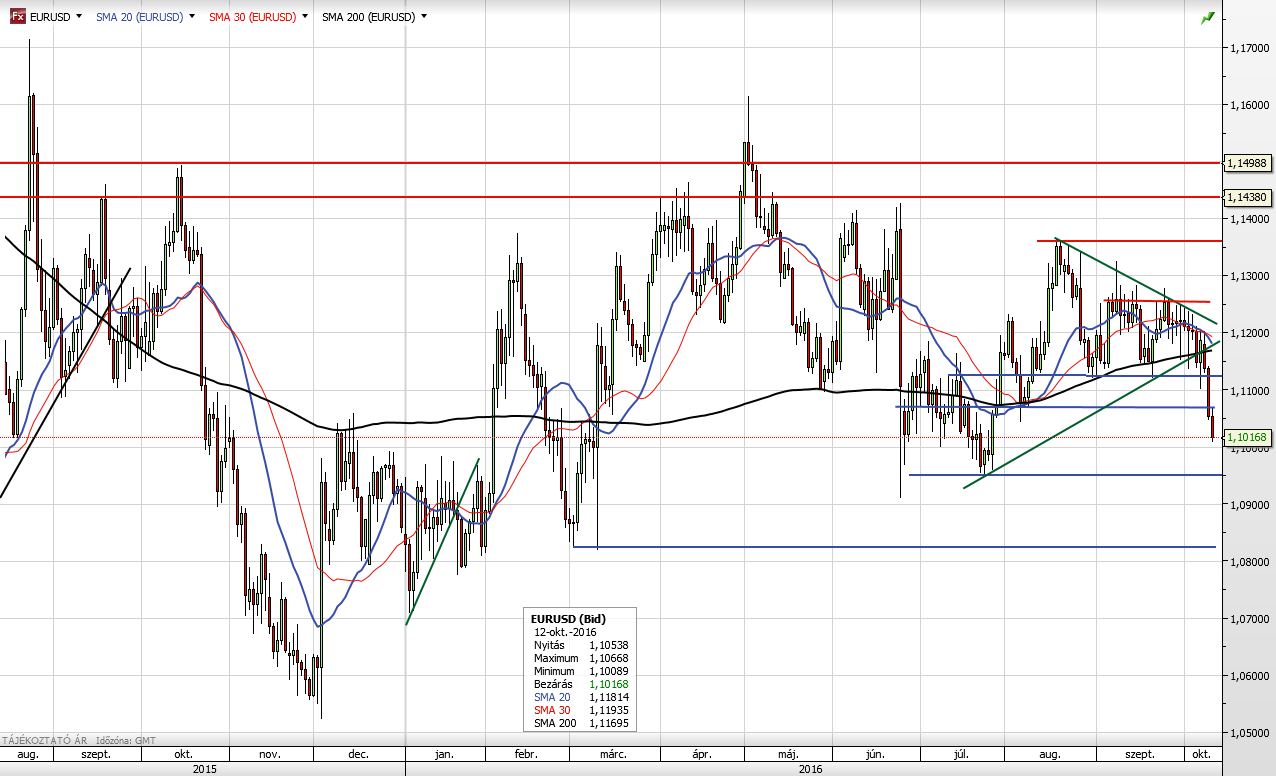Viewport: 1276px width, 776px height.
Task: Click the SMA 200 1,11695 info row
Action: pos(580,723)
